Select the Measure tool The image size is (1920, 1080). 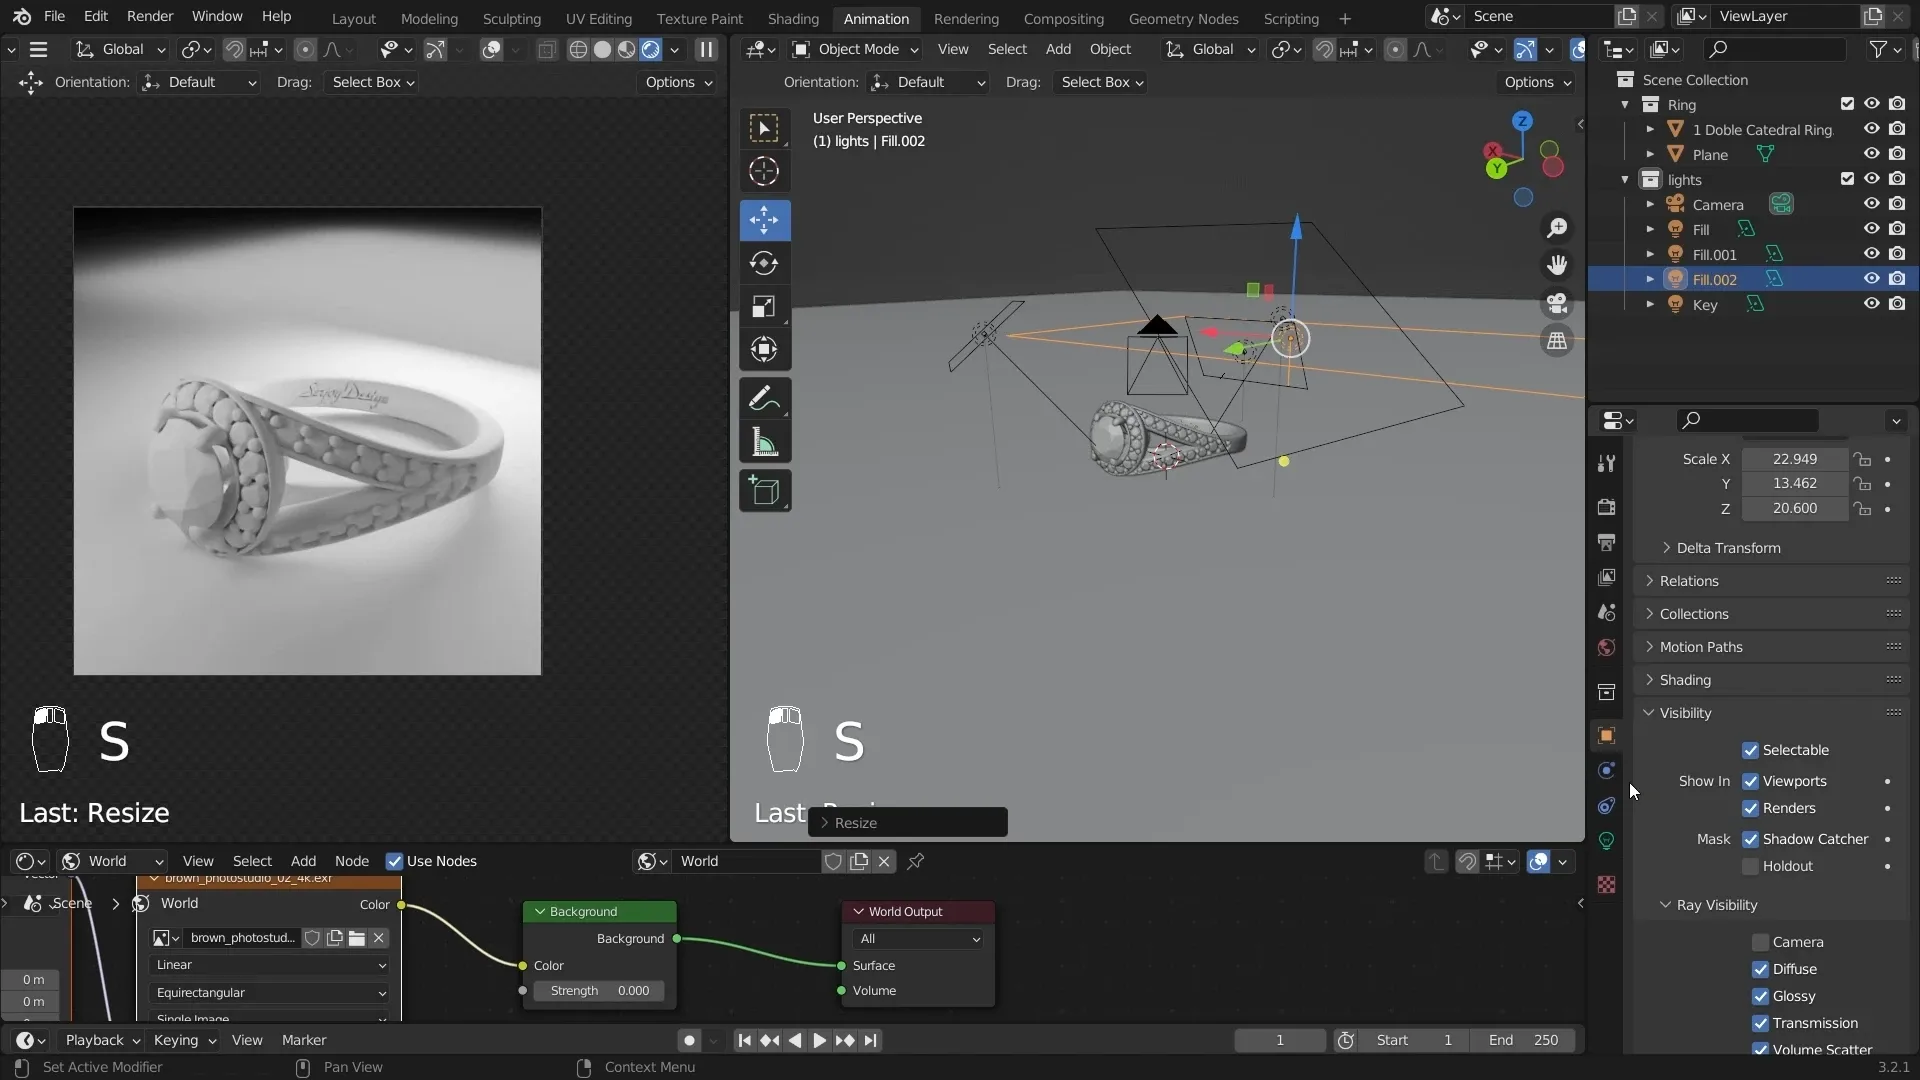(x=765, y=442)
